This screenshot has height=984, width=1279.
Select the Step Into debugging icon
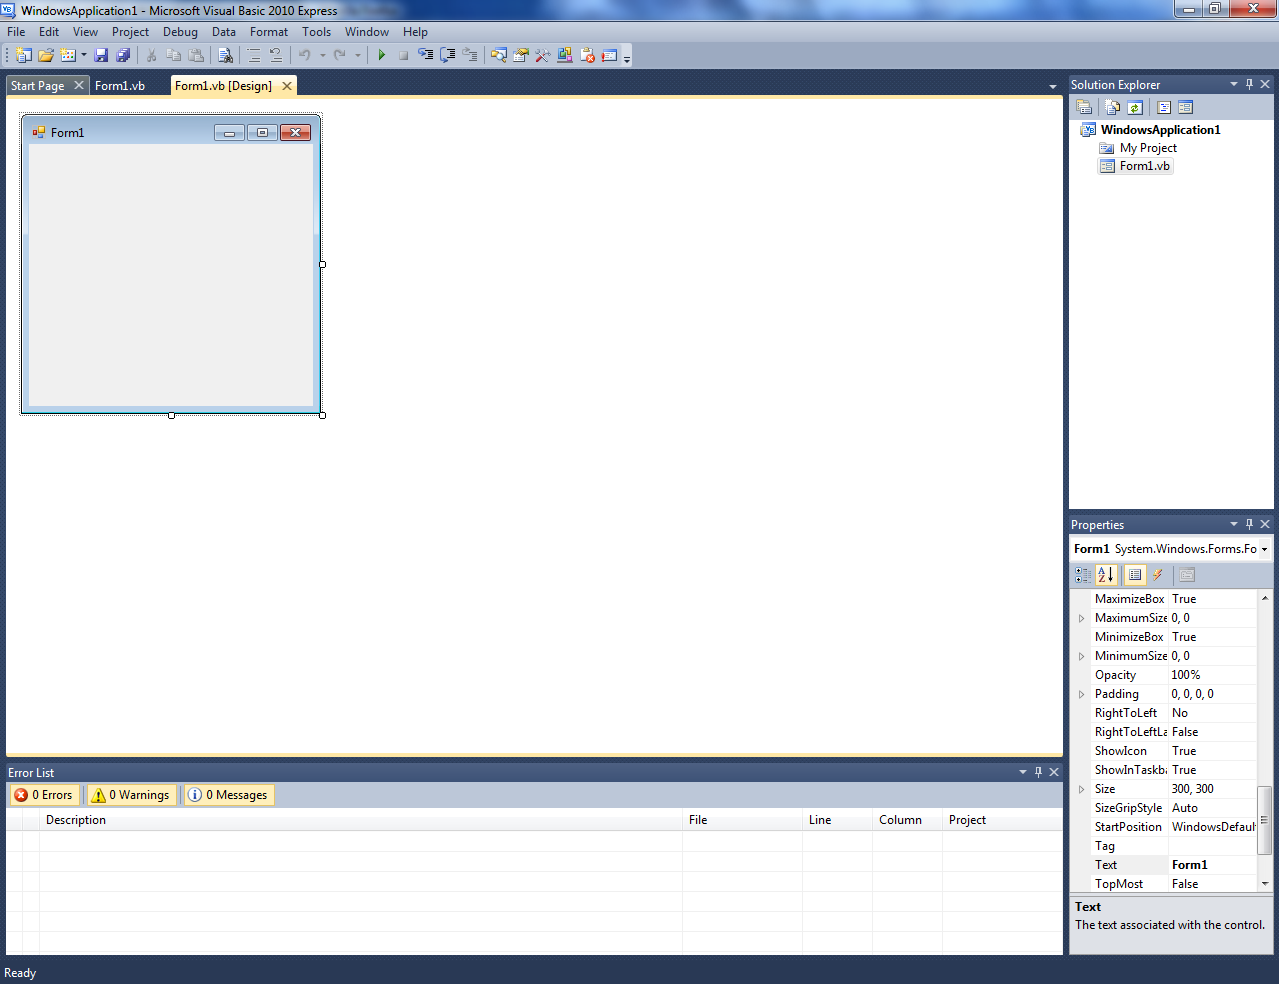pyautogui.click(x=426, y=55)
